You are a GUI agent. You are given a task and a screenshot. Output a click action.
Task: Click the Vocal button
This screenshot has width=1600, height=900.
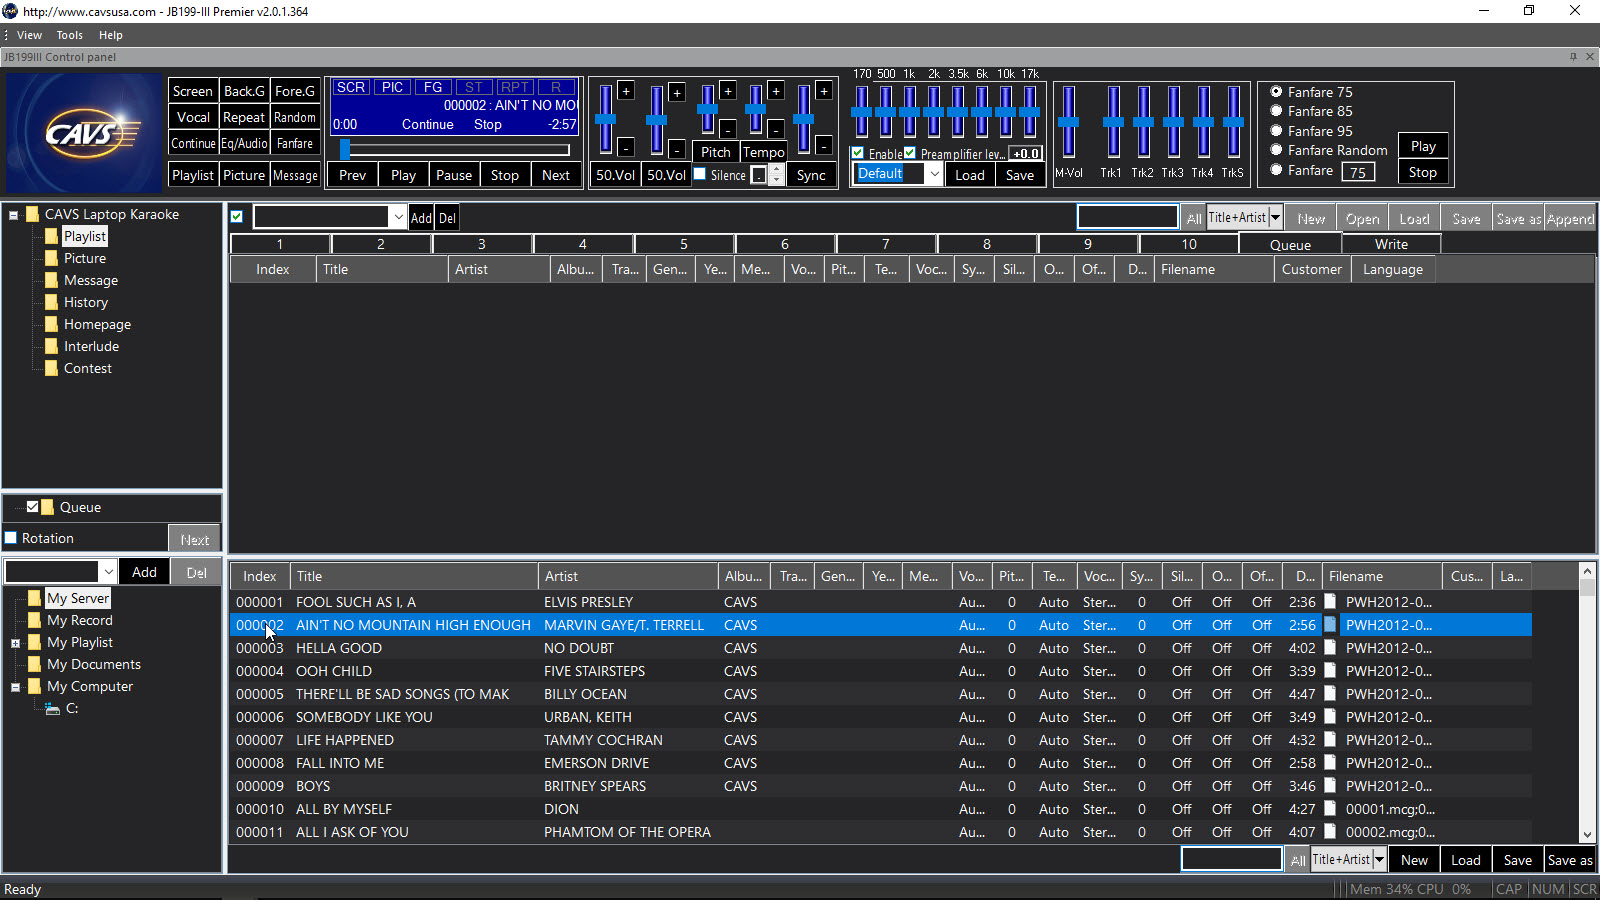click(193, 117)
